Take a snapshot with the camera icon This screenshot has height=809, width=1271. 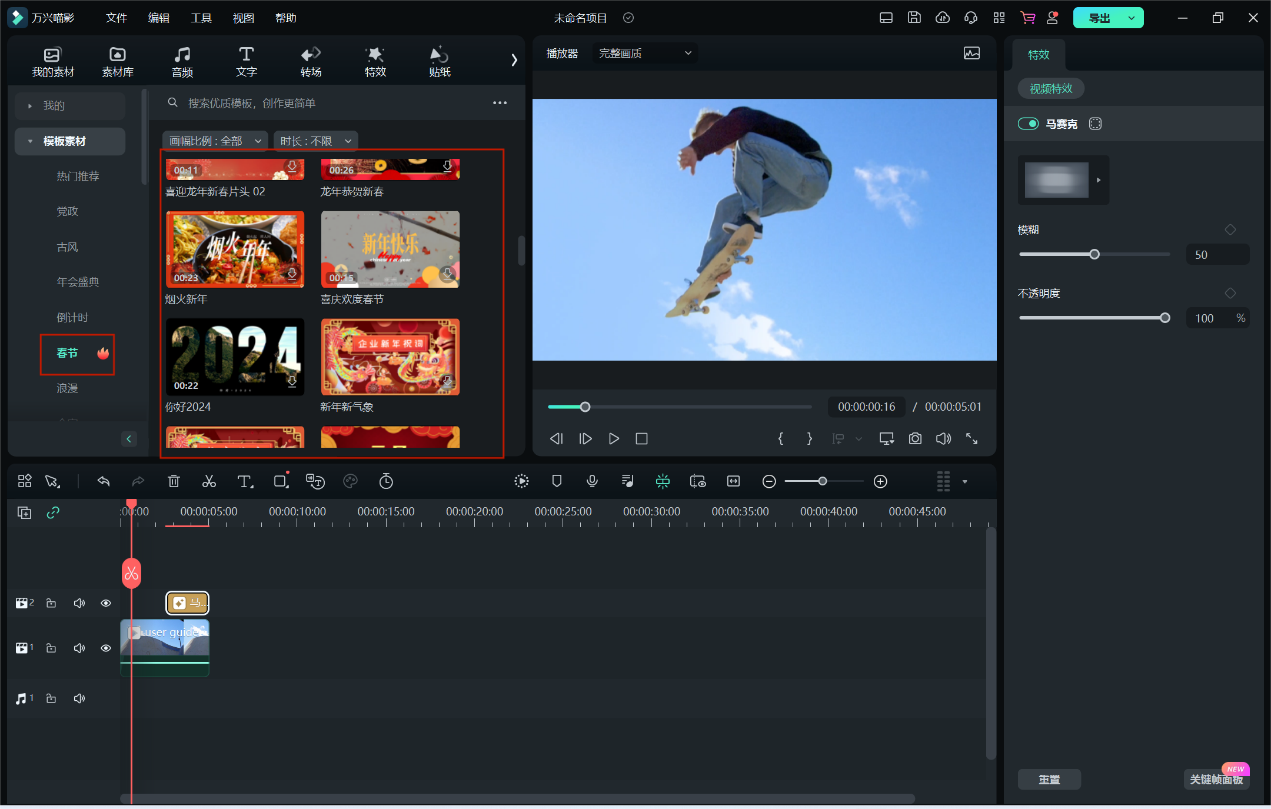pos(915,438)
